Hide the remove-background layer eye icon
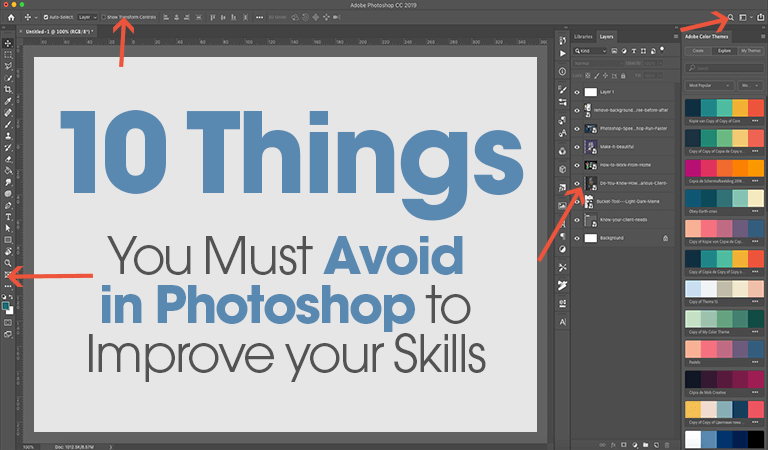 (577, 110)
